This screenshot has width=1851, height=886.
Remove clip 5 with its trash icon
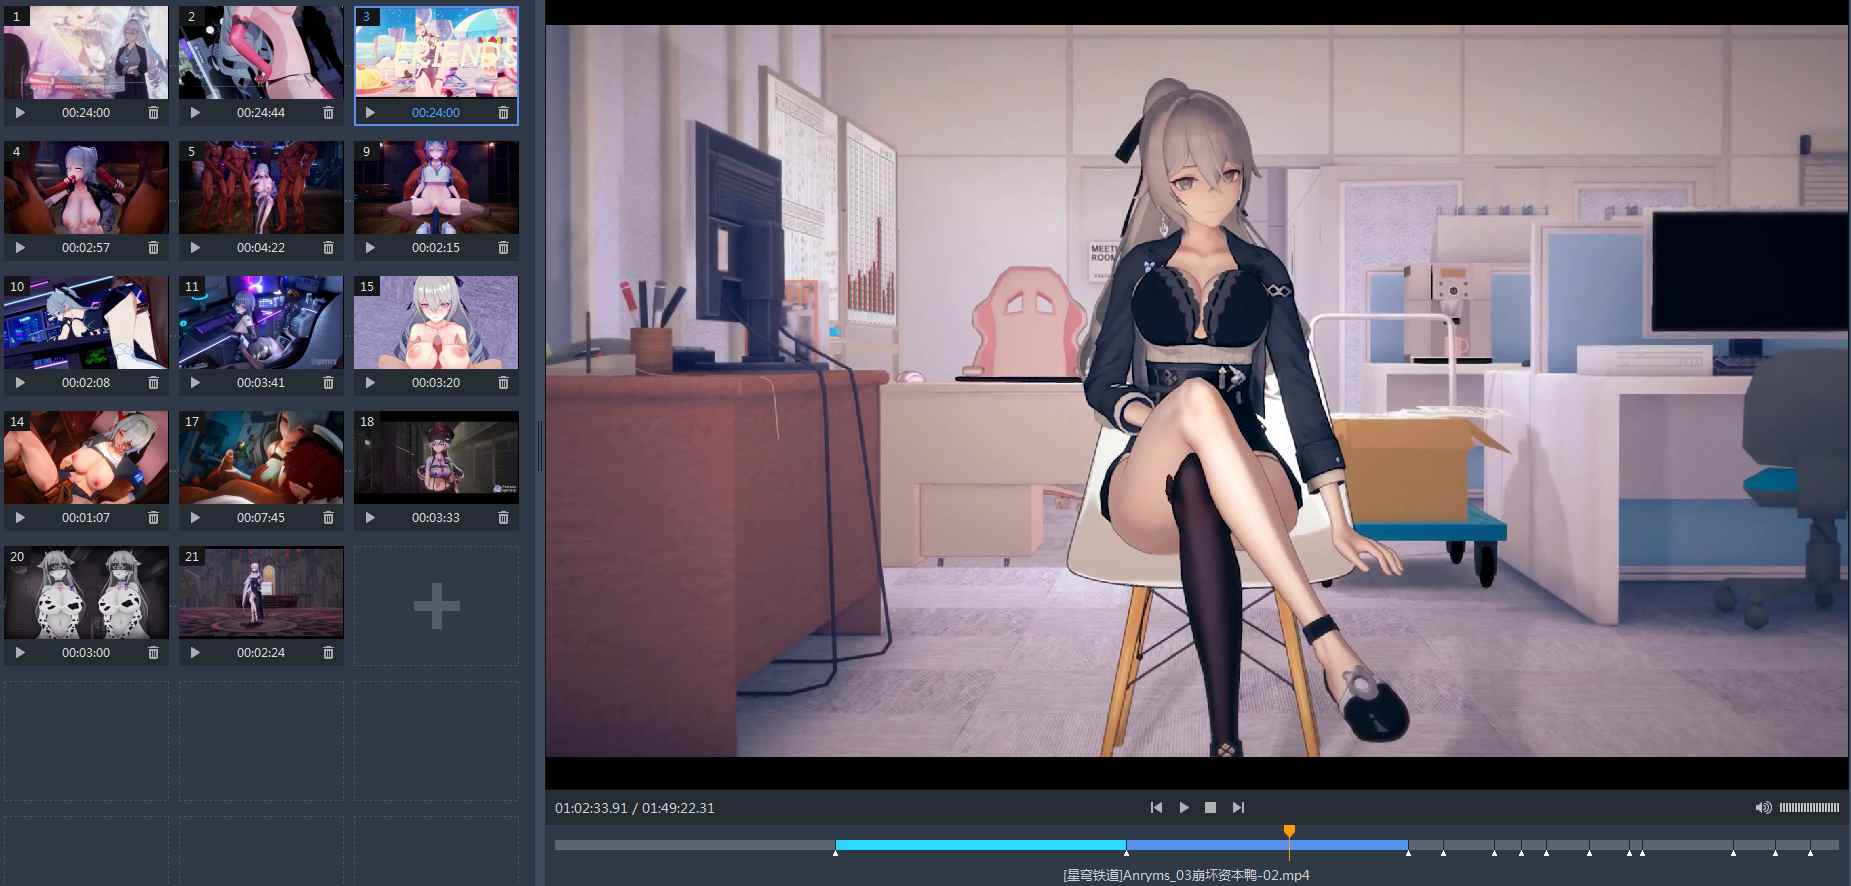click(x=328, y=248)
